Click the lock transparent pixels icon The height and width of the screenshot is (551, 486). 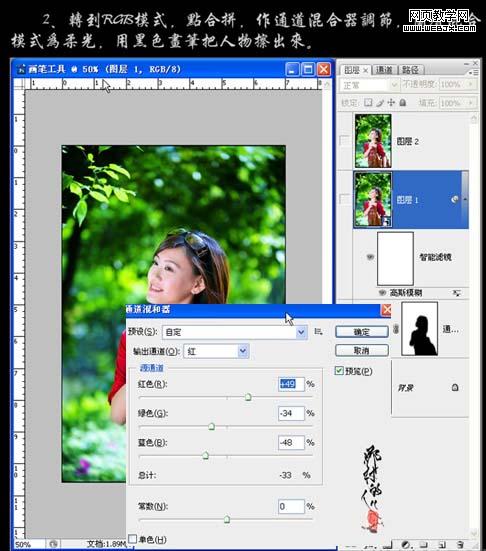click(x=368, y=103)
